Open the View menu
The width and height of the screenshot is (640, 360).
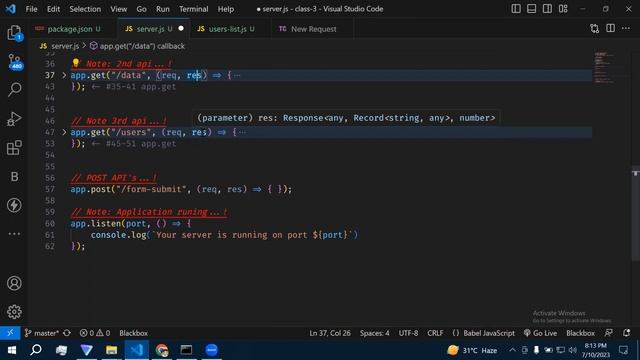click(x=118, y=9)
